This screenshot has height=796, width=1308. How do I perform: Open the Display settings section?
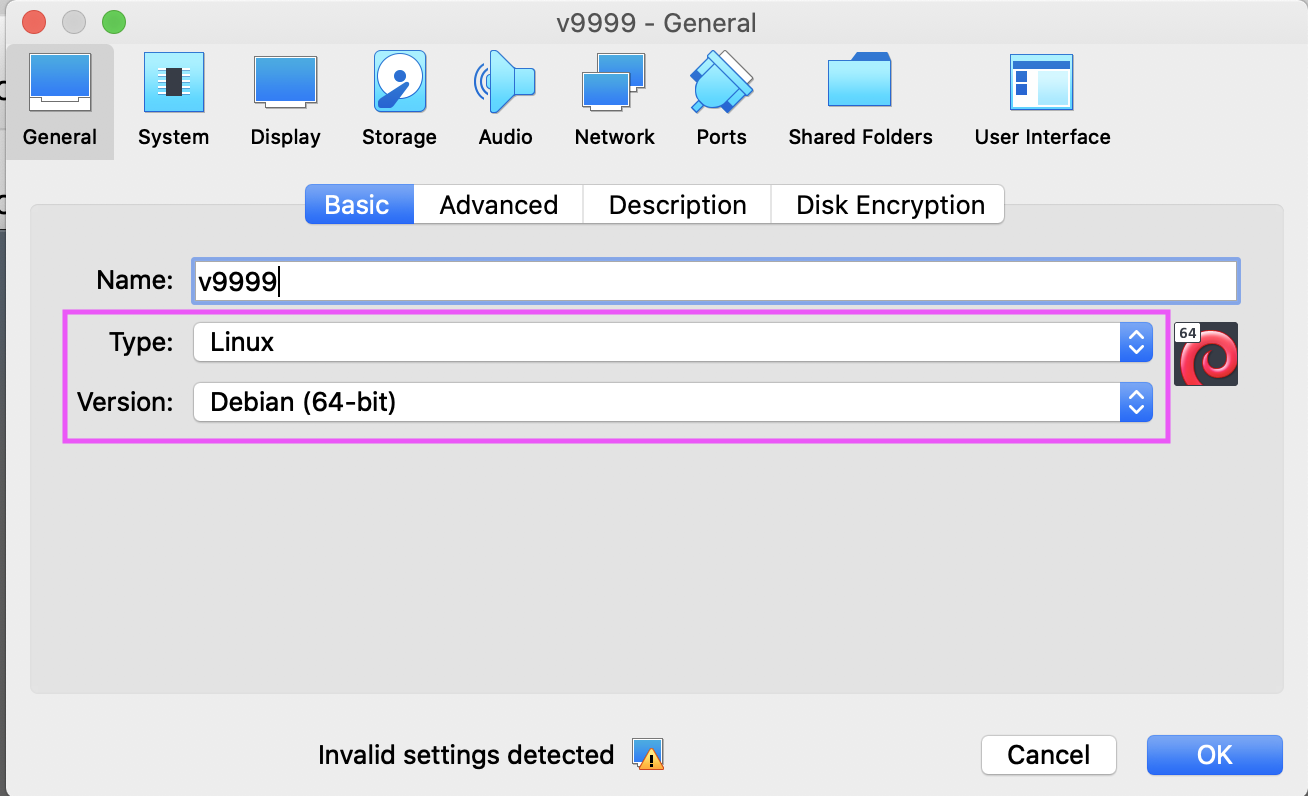tap(285, 101)
